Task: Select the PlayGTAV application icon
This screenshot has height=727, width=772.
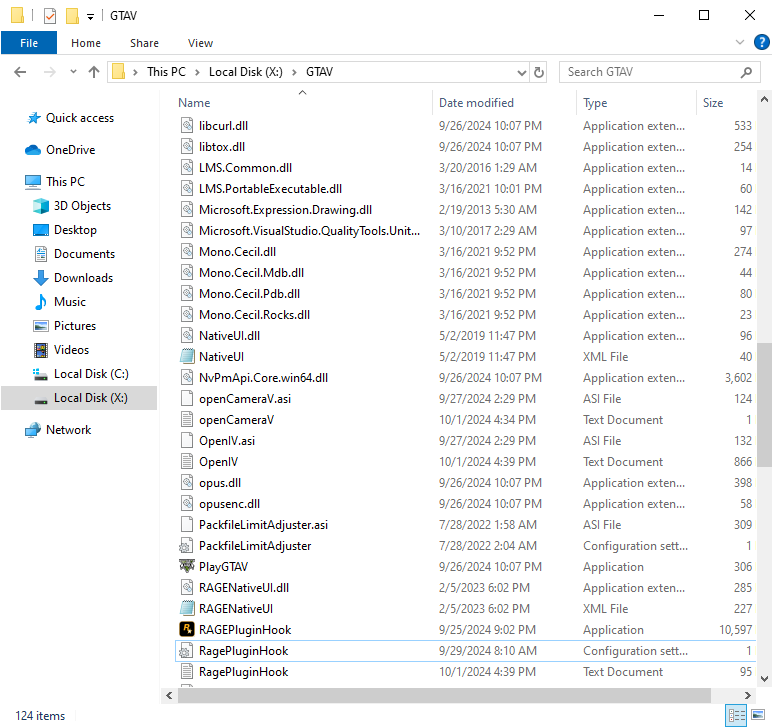Action: tap(186, 567)
